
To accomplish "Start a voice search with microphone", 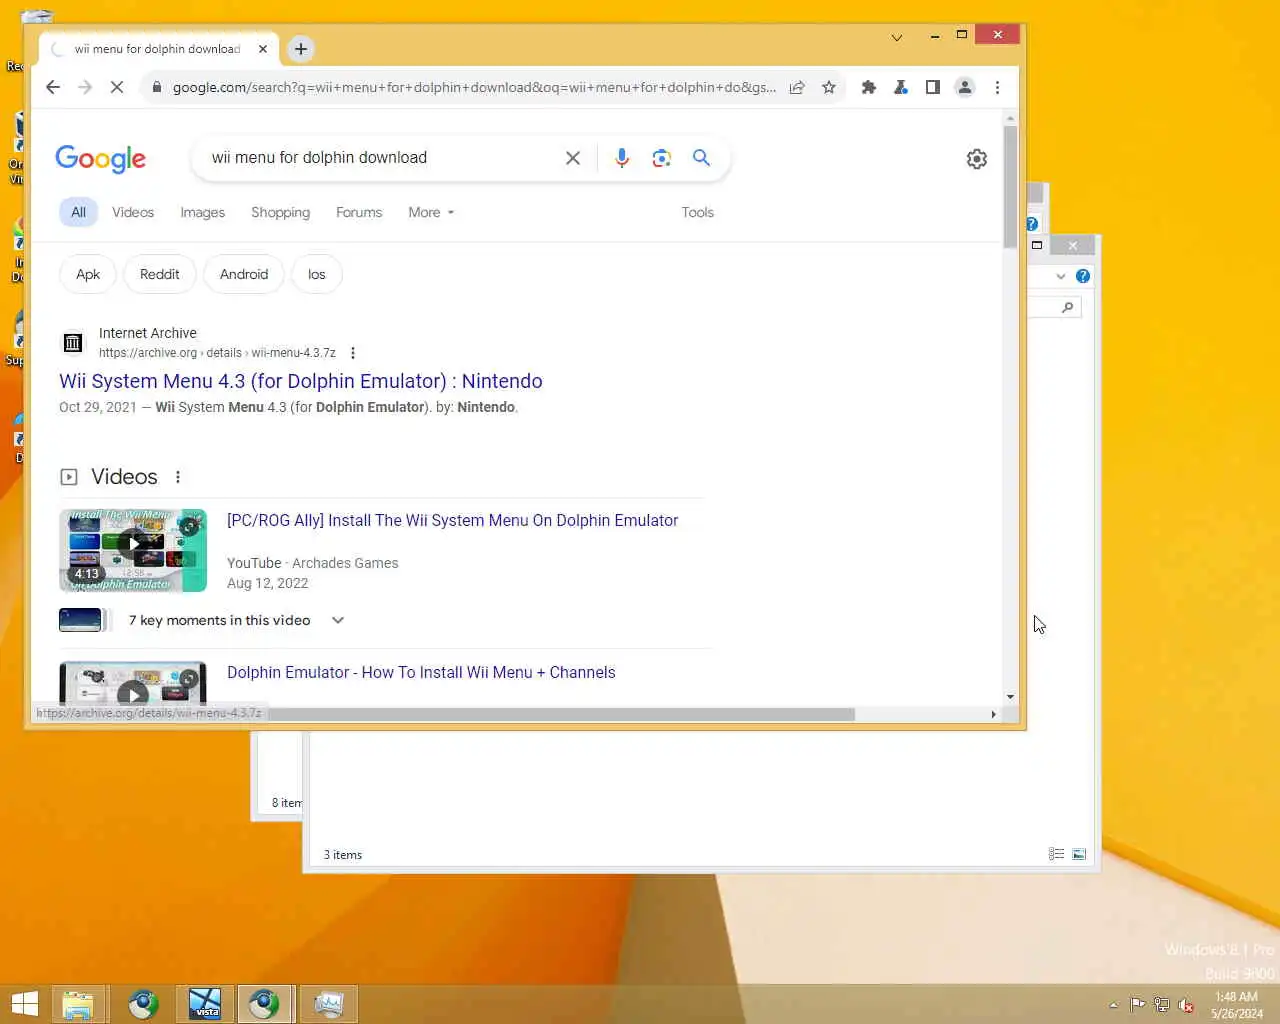I will pos(622,158).
